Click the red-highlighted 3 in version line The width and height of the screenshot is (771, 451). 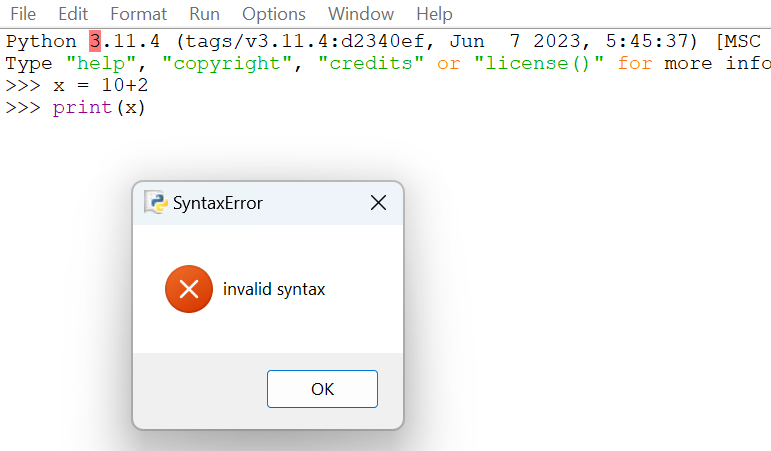[x=95, y=42]
